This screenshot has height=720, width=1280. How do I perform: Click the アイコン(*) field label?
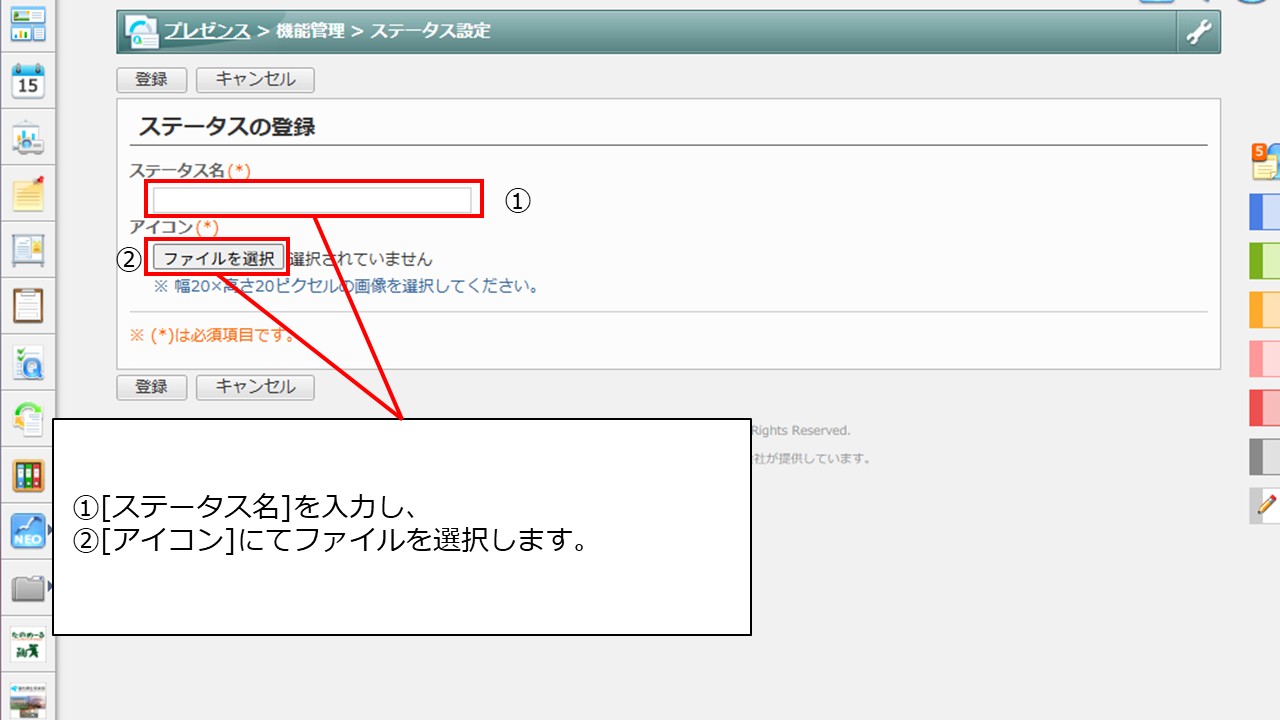pos(174,228)
